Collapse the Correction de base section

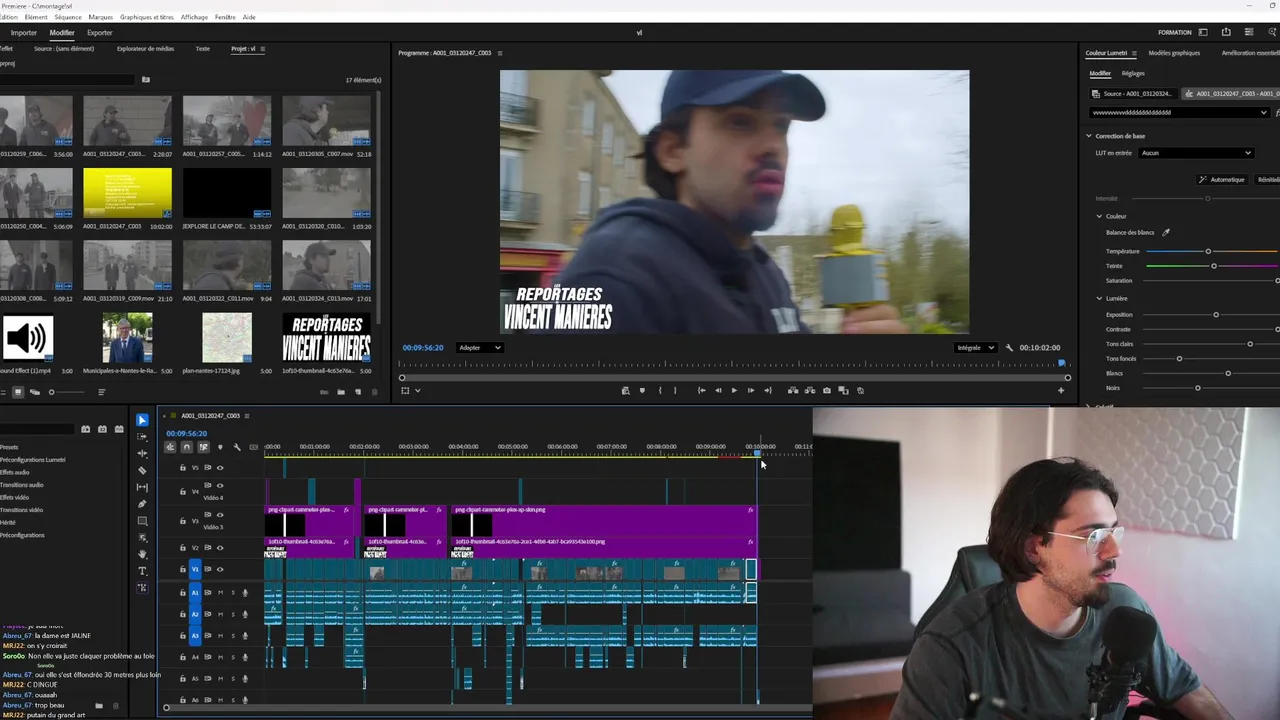point(1089,136)
